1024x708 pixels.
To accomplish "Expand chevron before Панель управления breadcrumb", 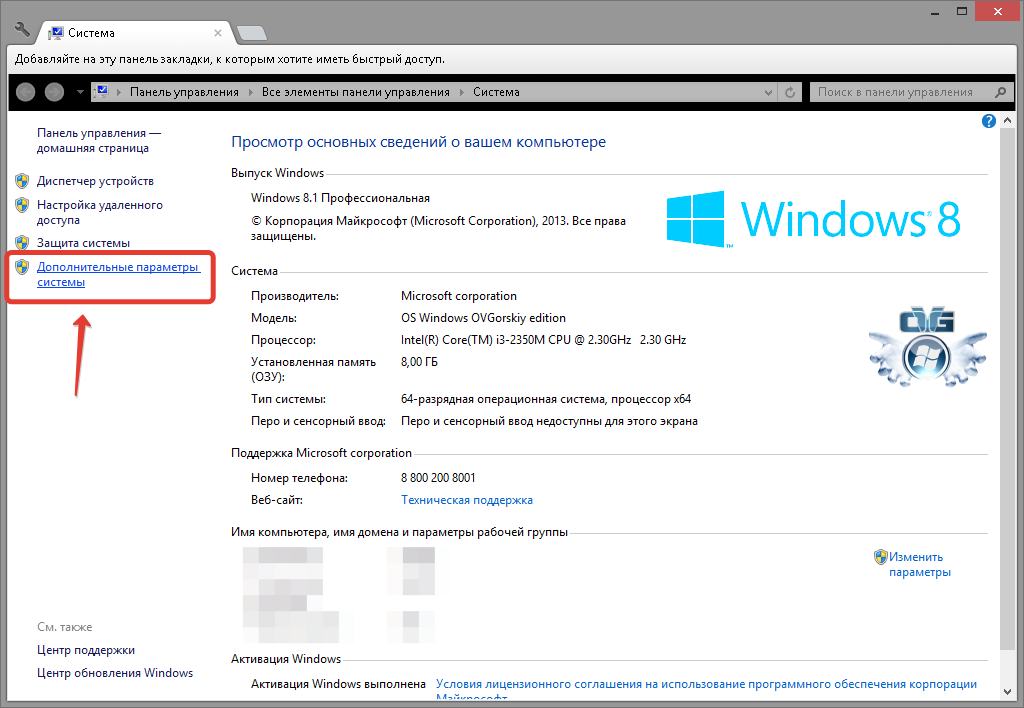I will [119, 92].
